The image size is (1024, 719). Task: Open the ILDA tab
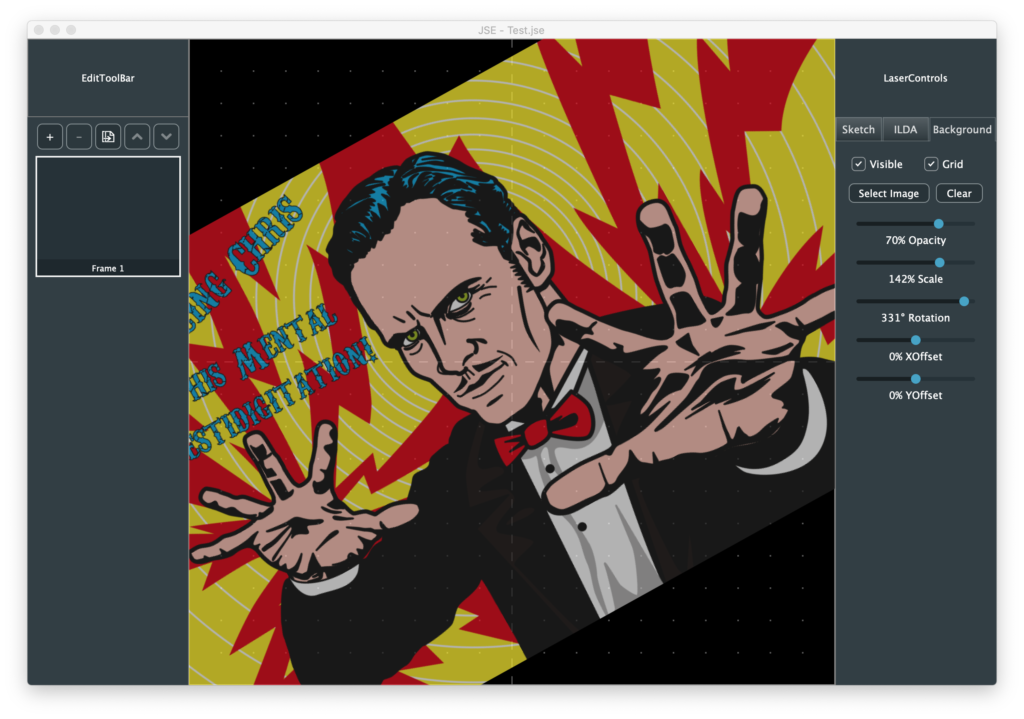click(905, 130)
